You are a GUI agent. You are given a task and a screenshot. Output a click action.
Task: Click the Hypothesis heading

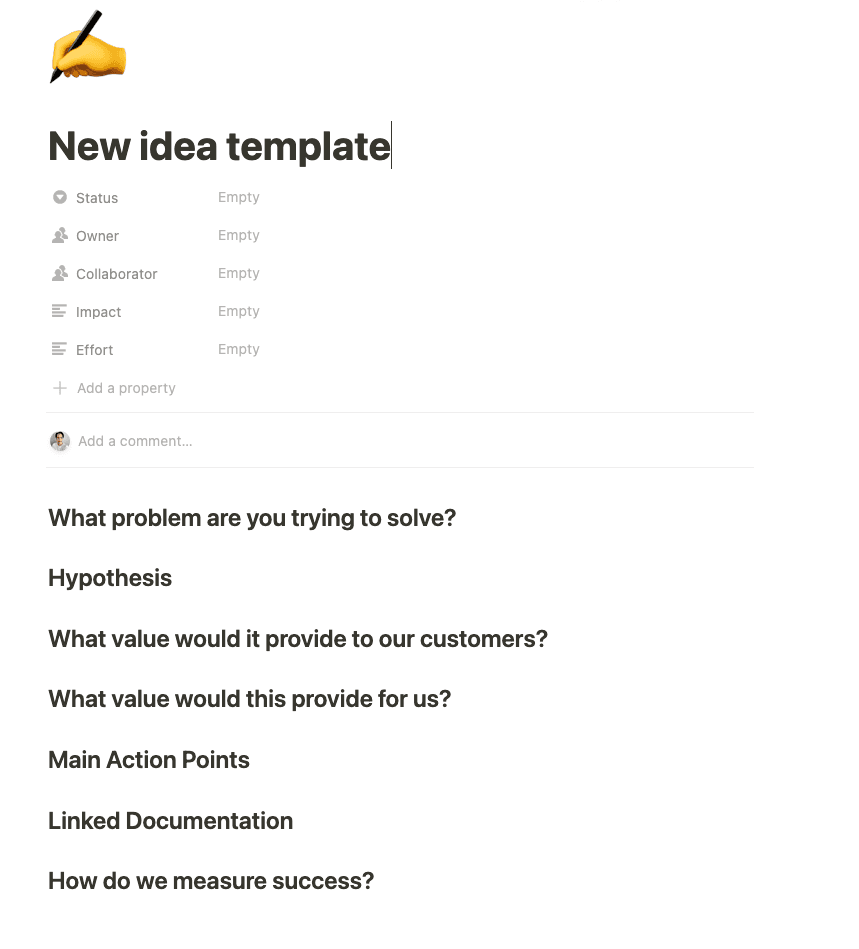click(109, 578)
